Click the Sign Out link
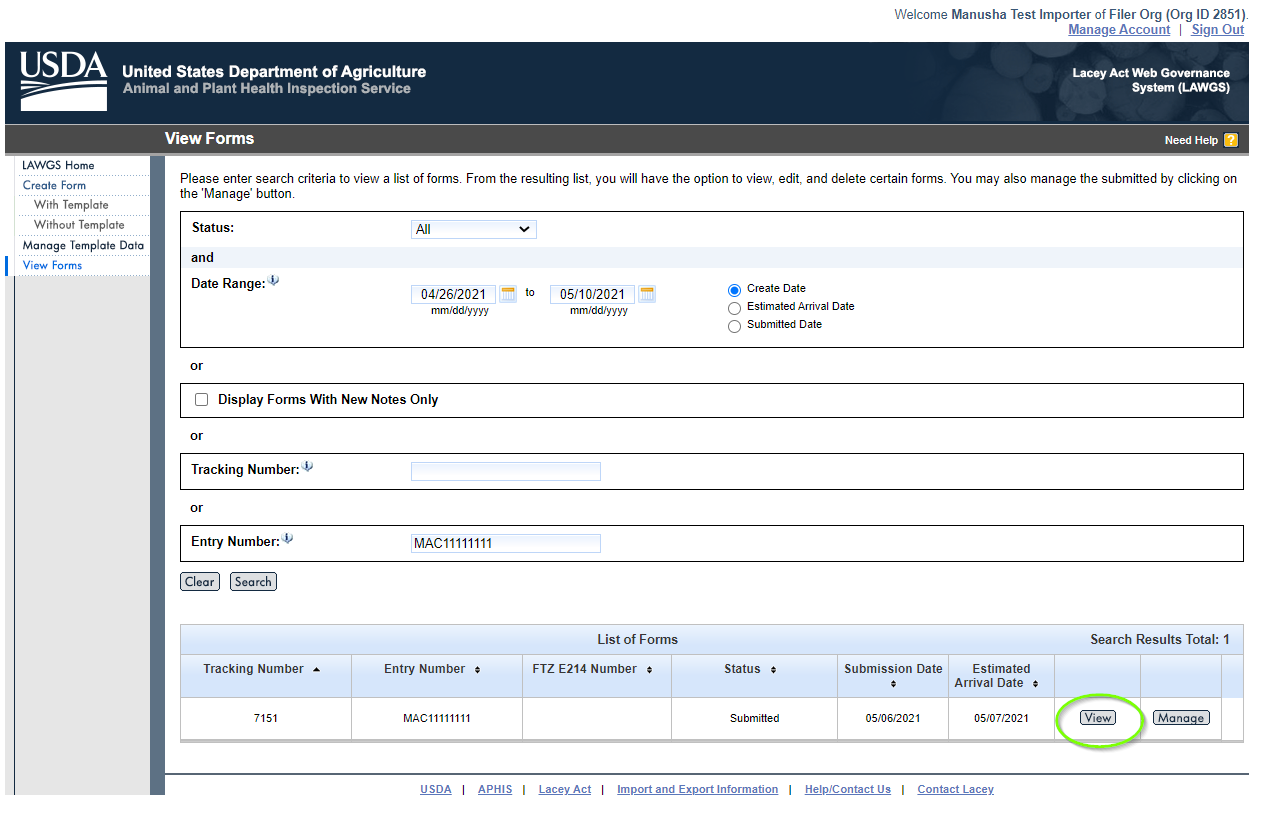The image size is (1272, 817). pos(1217,30)
